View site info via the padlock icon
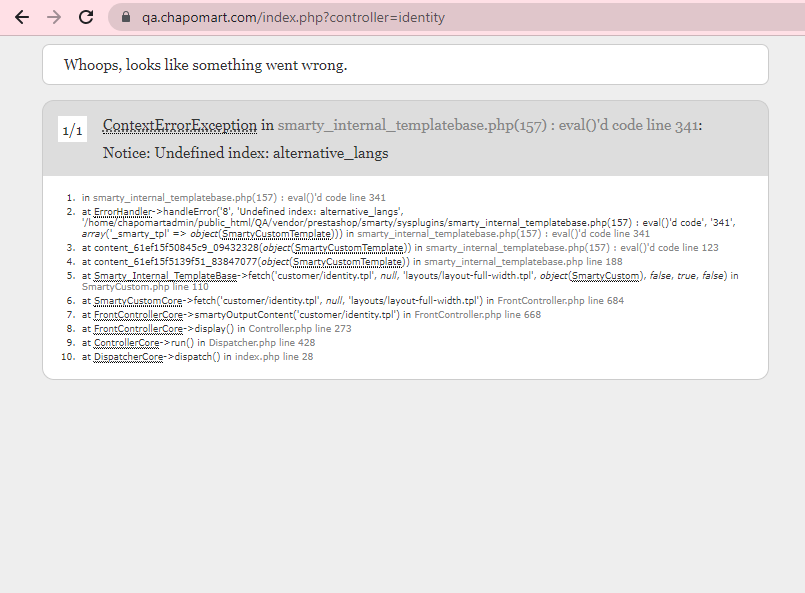 pos(126,17)
